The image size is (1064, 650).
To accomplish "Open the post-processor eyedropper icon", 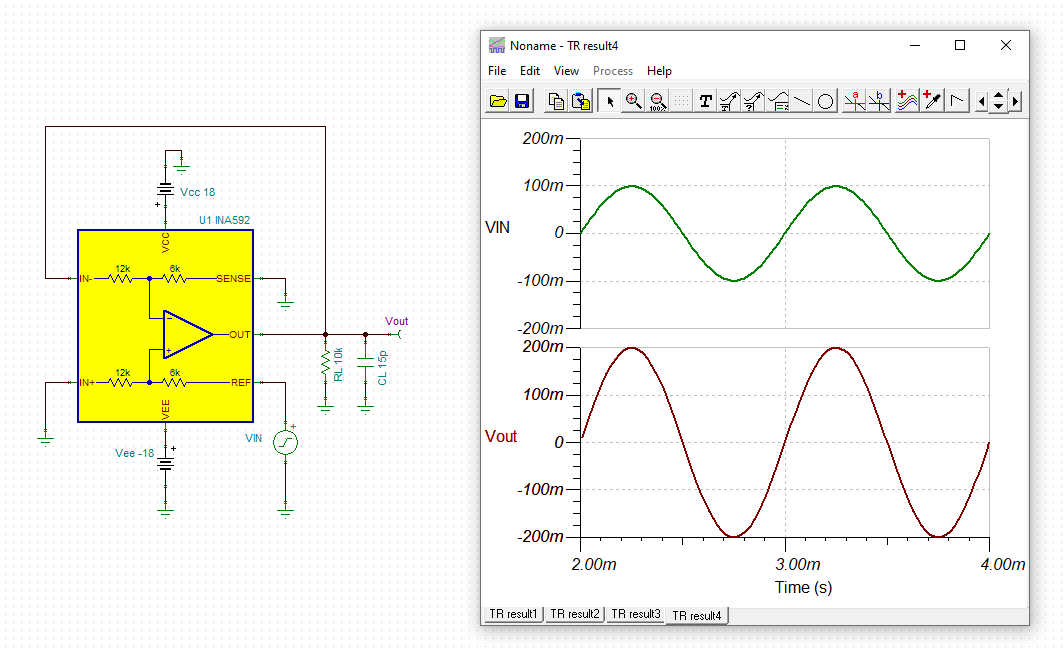I will tap(932, 101).
